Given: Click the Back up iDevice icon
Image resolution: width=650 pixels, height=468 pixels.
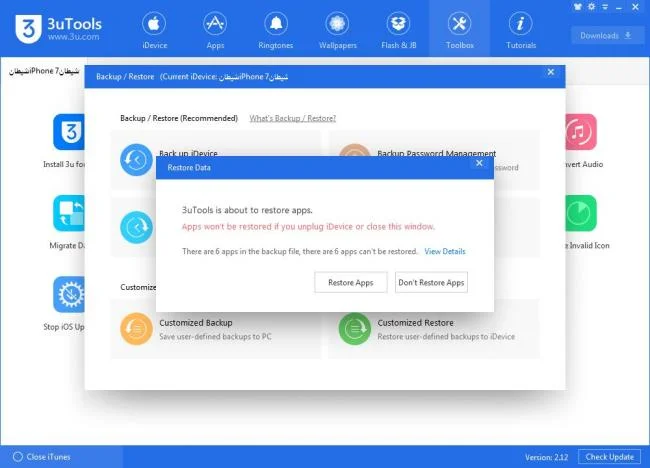Looking at the screenshot, I should point(136,160).
